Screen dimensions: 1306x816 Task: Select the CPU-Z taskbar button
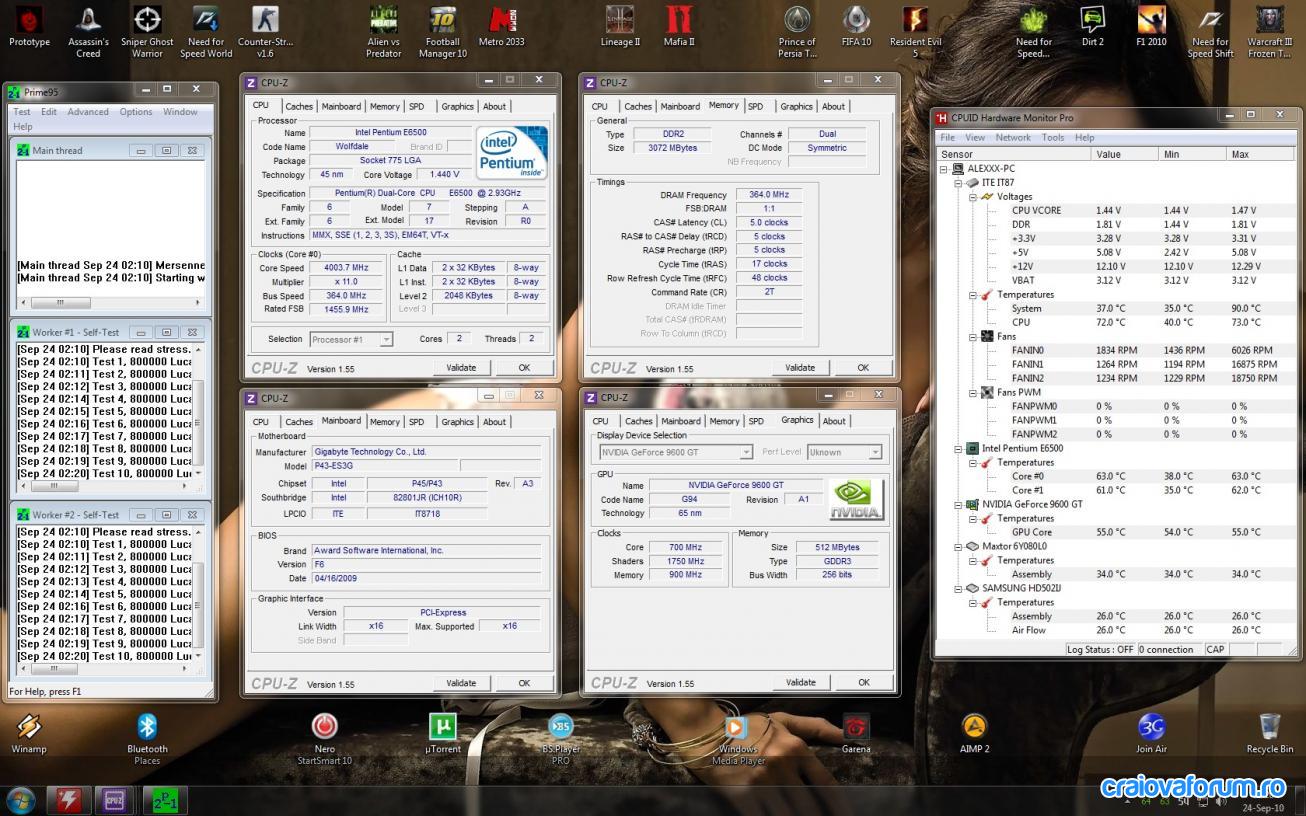point(115,800)
